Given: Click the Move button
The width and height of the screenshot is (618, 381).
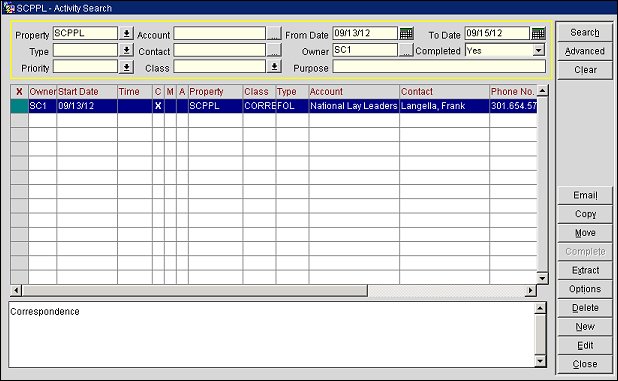Looking at the screenshot, I should [585, 233].
